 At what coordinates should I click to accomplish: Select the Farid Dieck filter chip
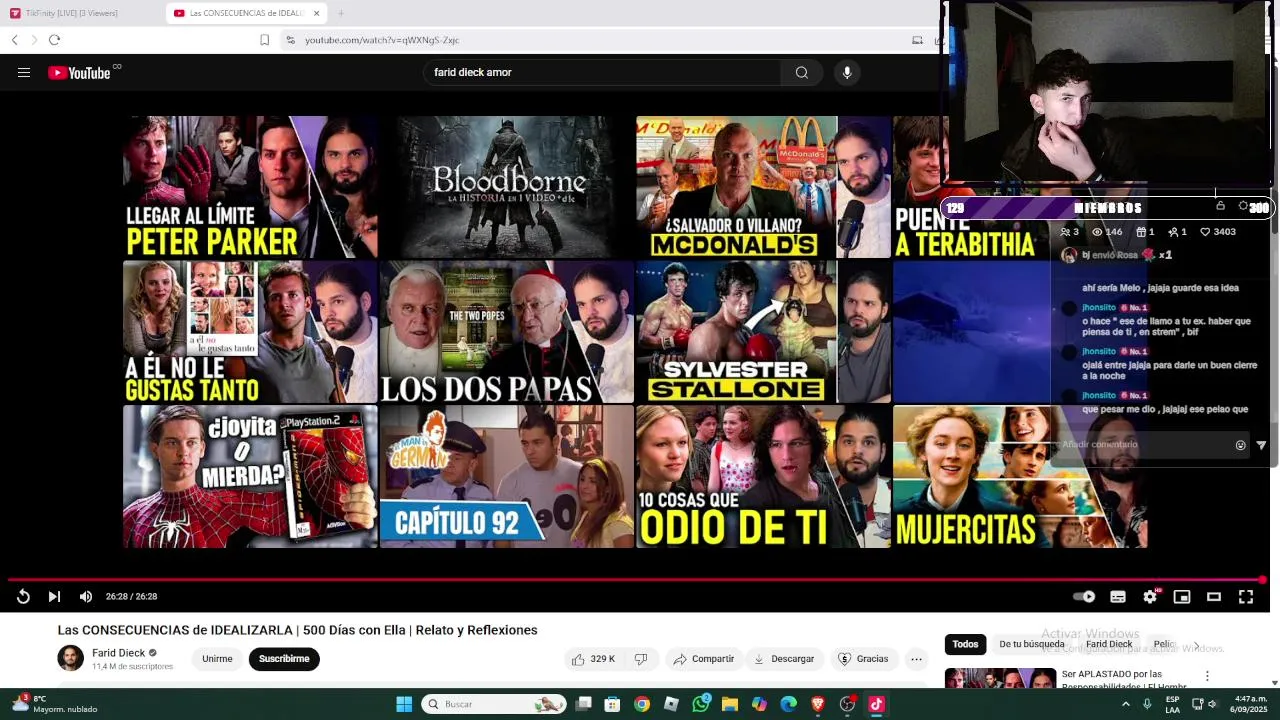coord(1109,644)
